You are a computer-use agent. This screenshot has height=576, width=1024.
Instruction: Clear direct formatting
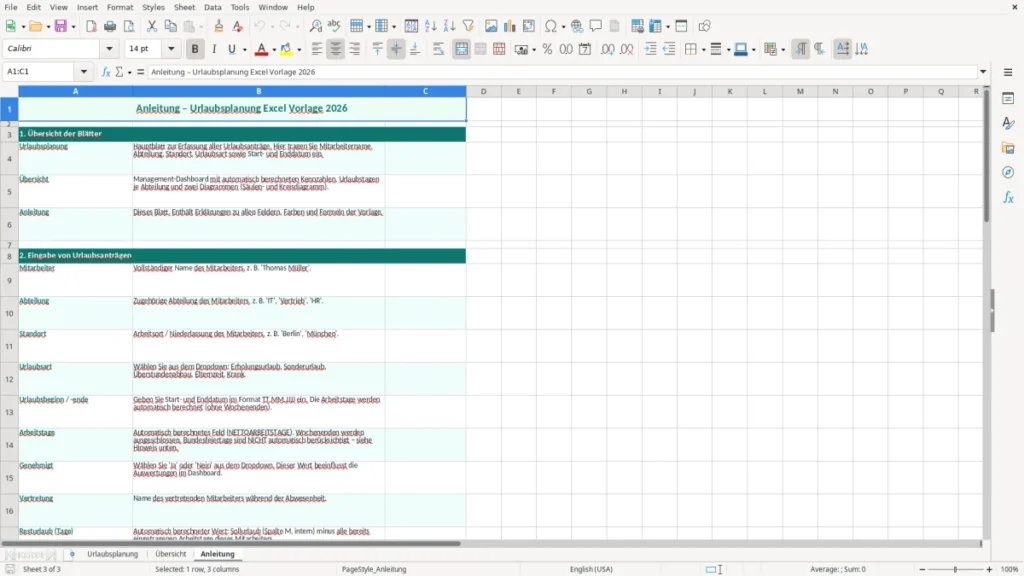tap(238, 26)
